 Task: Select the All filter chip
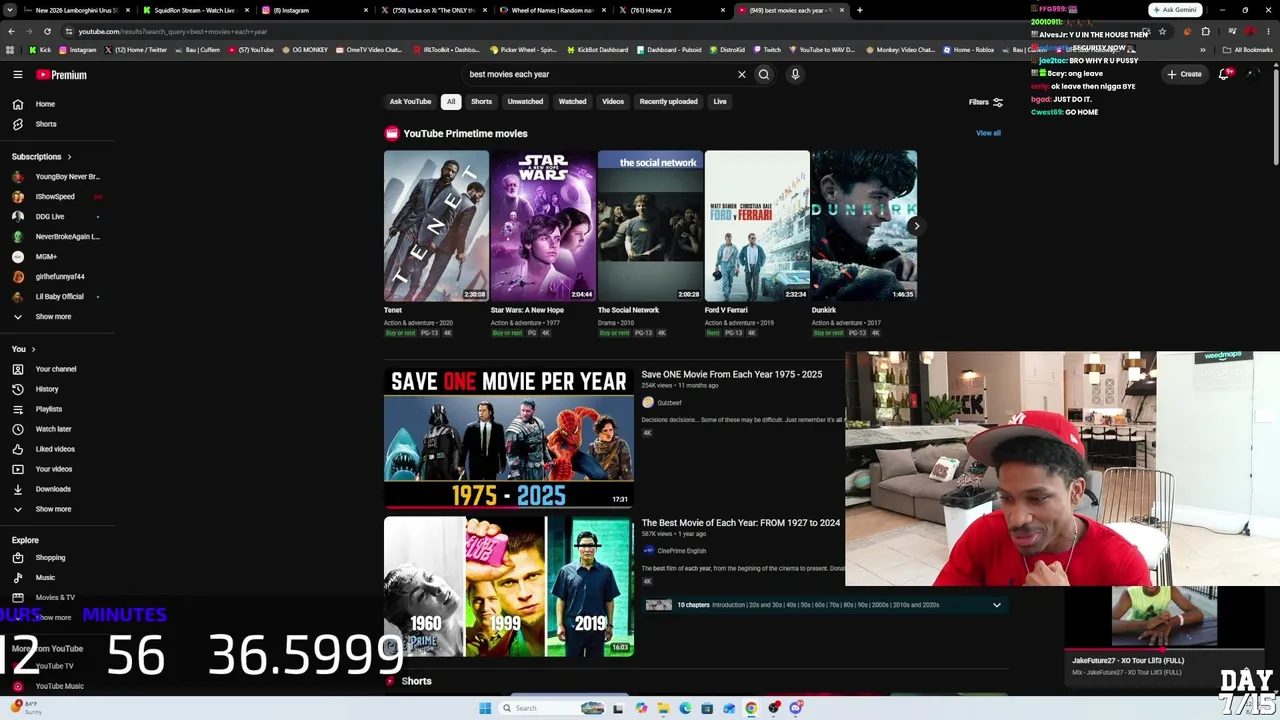[451, 101]
